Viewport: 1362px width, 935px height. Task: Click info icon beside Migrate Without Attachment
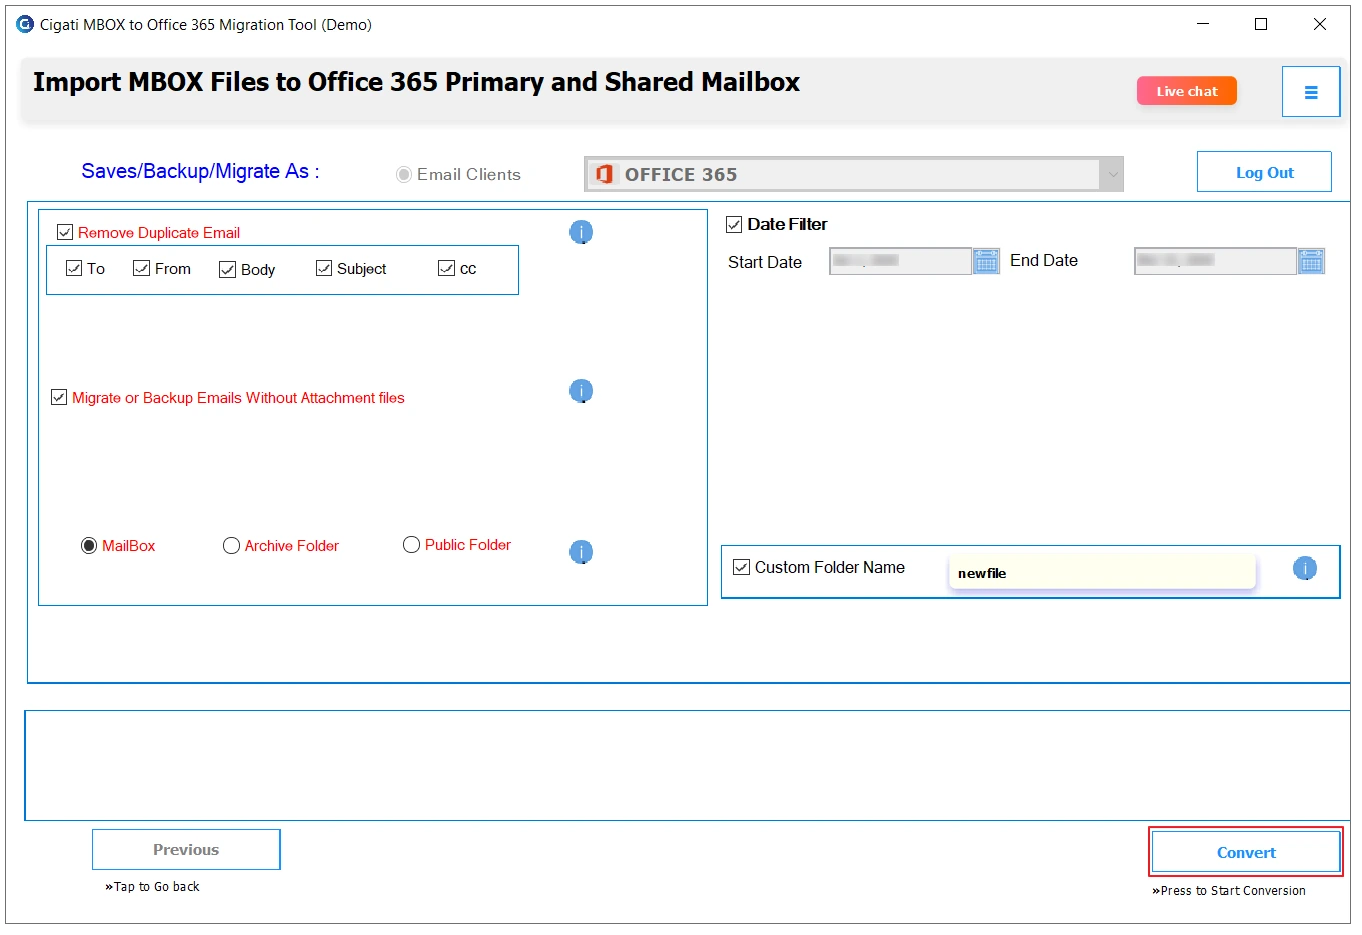pos(581,391)
